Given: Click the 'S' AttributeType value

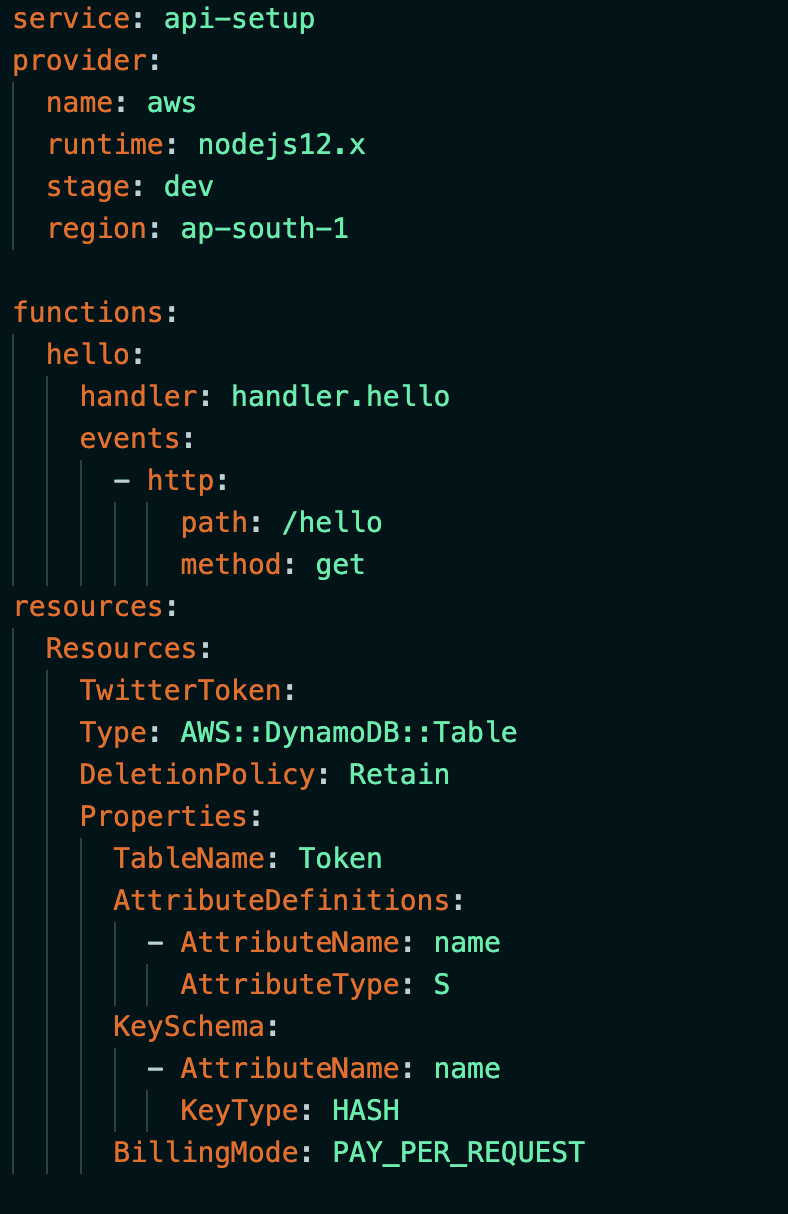Looking at the screenshot, I should pos(441,985).
